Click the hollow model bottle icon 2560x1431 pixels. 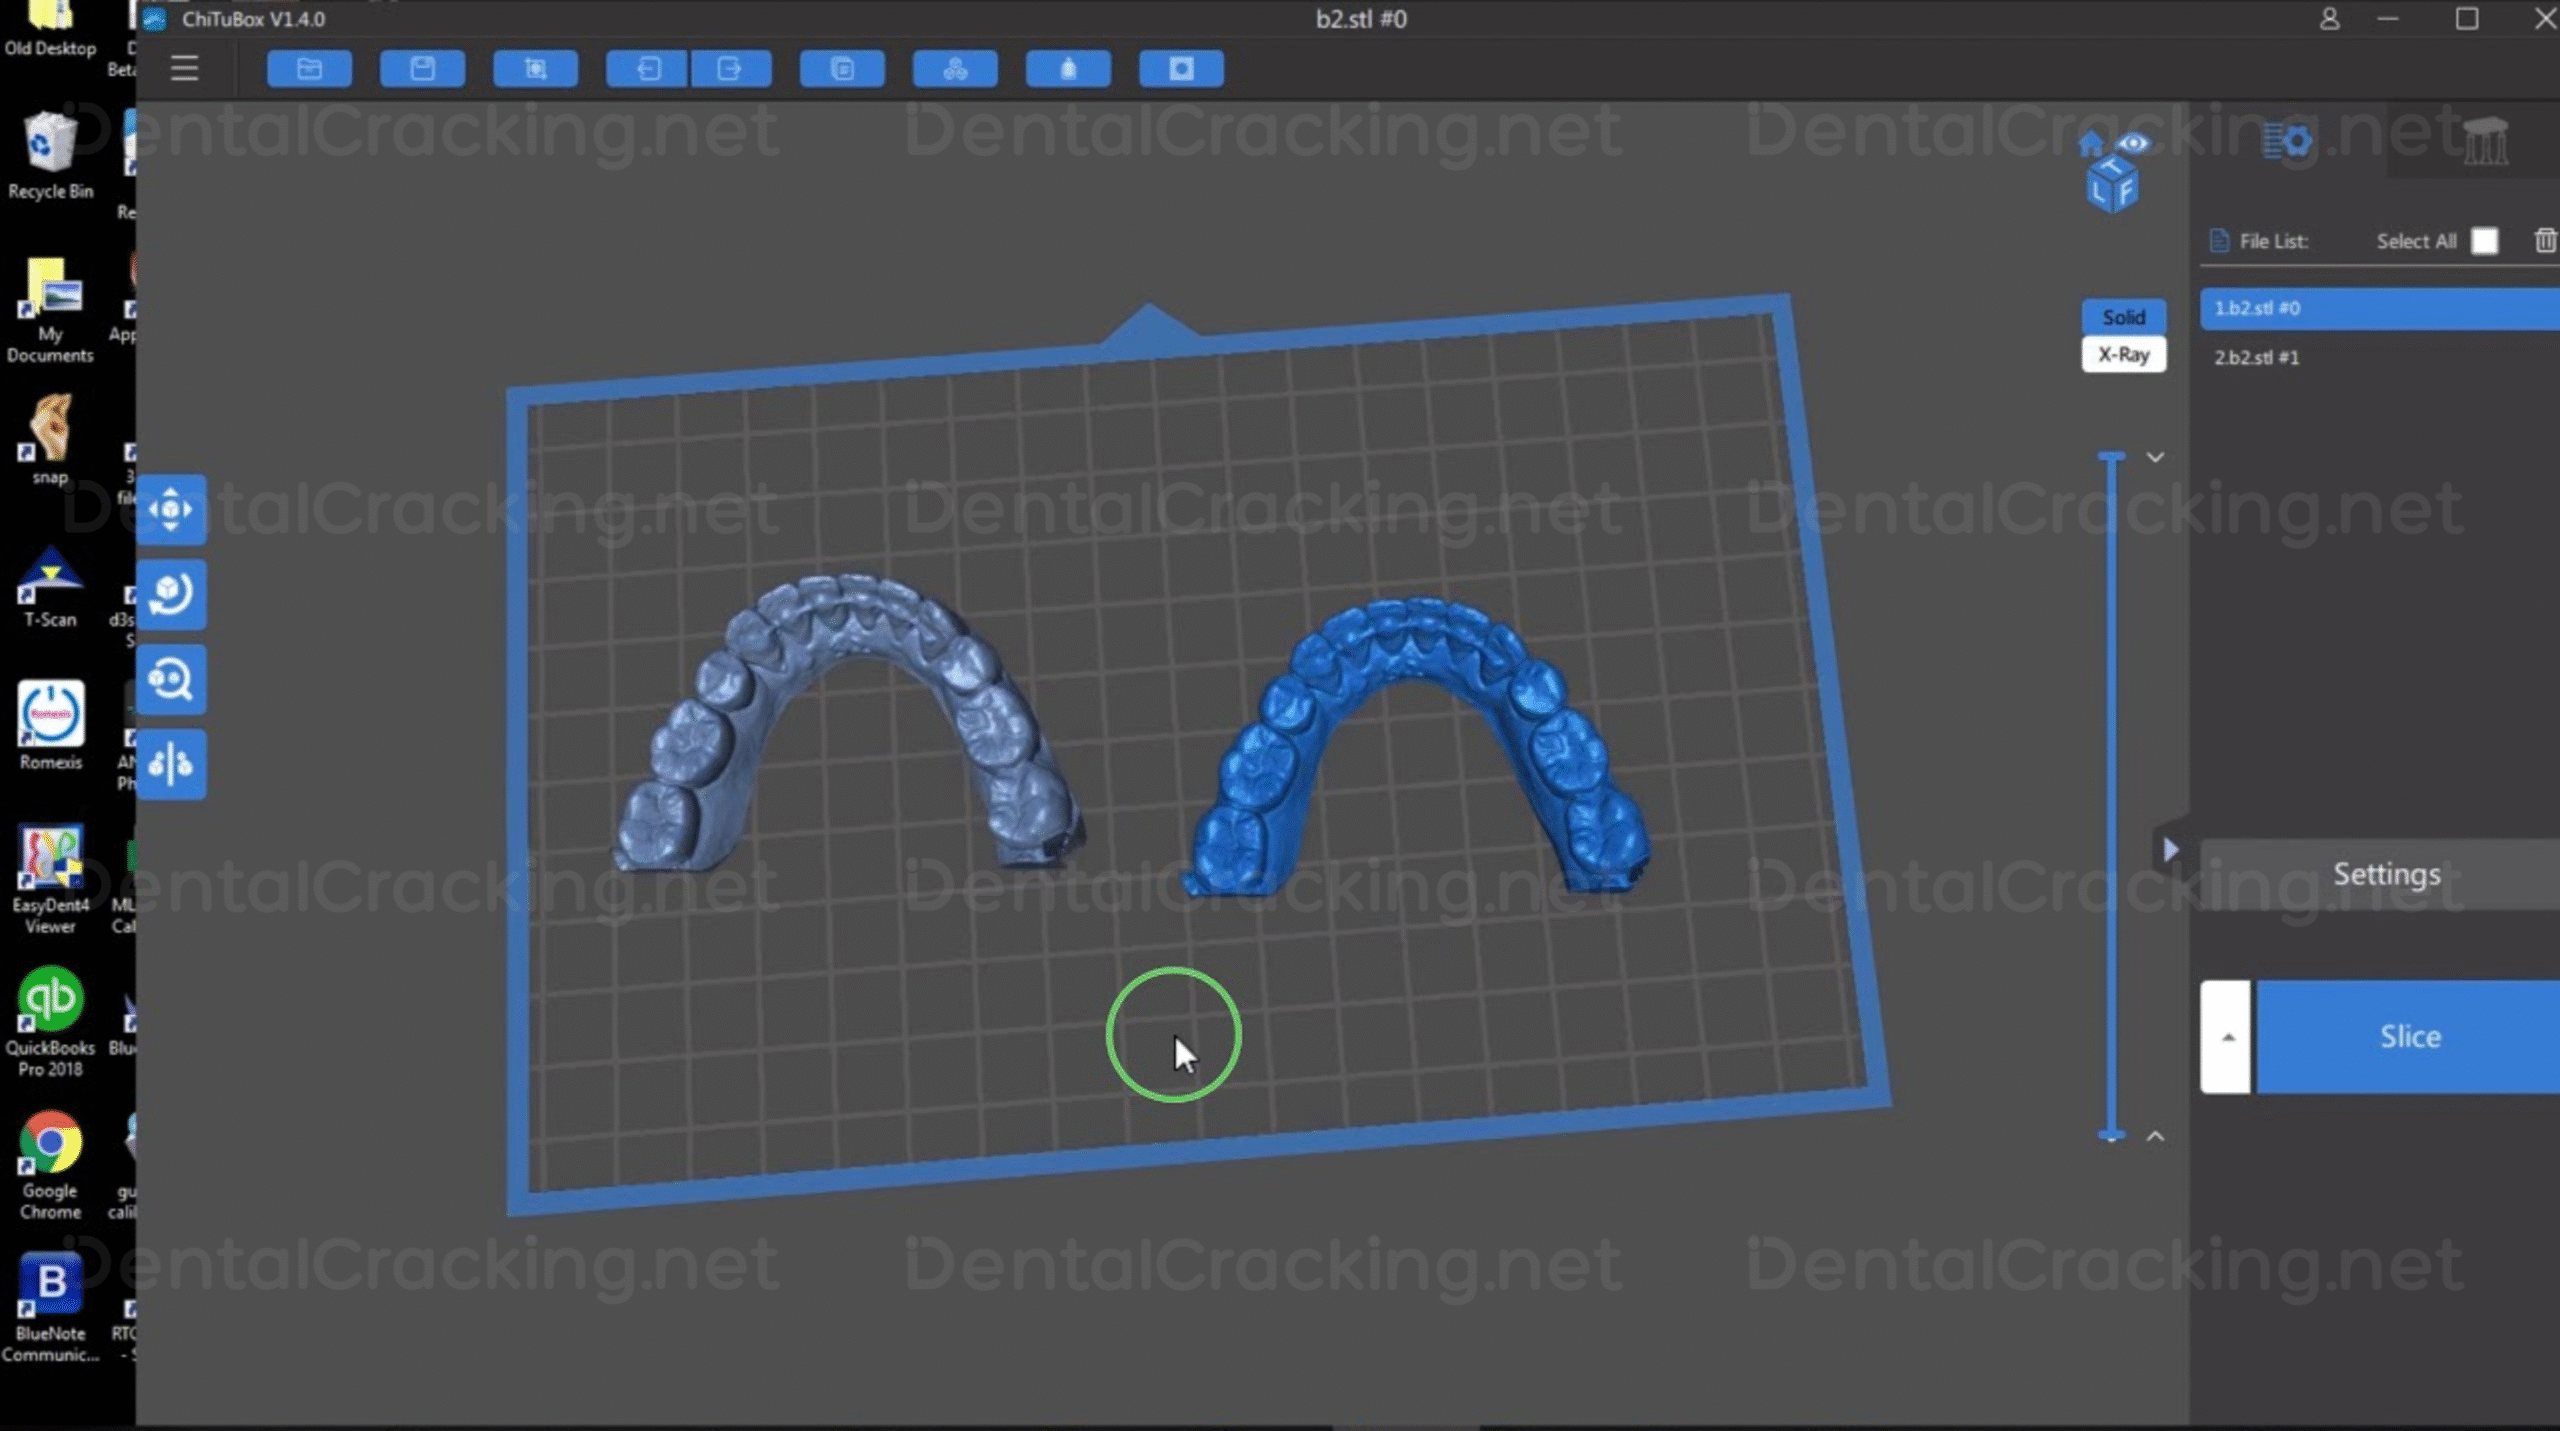point(1068,68)
